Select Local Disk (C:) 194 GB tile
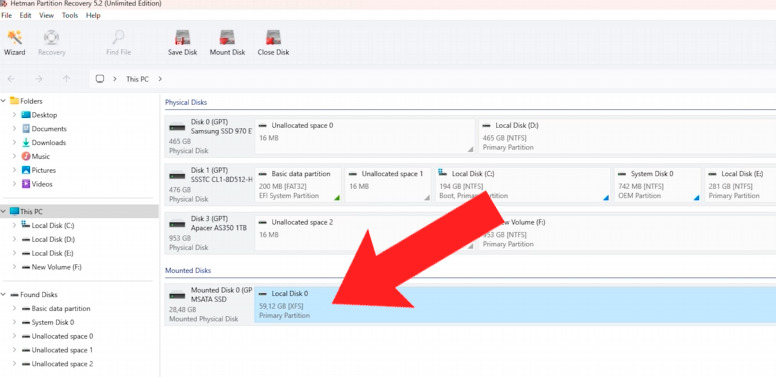776x377 pixels. coord(523,185)
